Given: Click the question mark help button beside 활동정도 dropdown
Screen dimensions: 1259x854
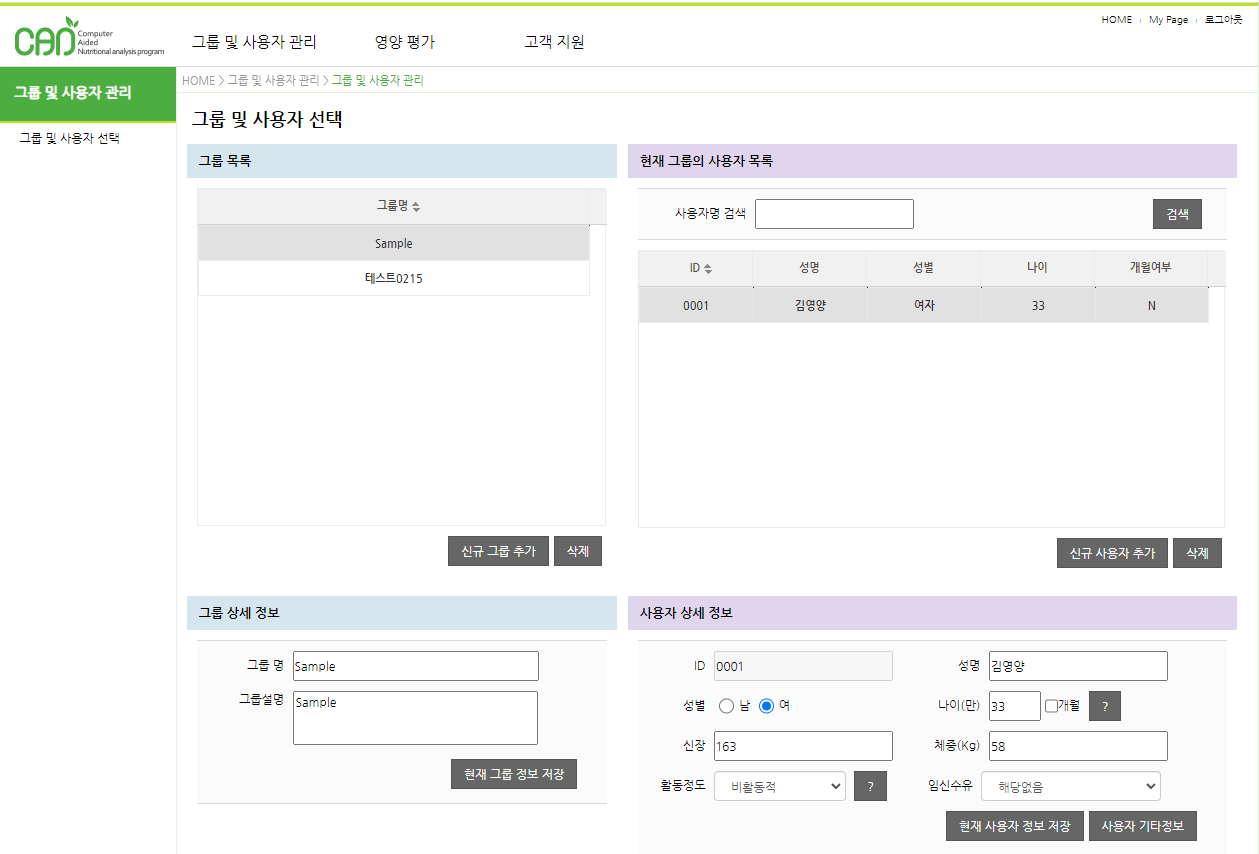Looking at the screenshot, I should 870,786.
